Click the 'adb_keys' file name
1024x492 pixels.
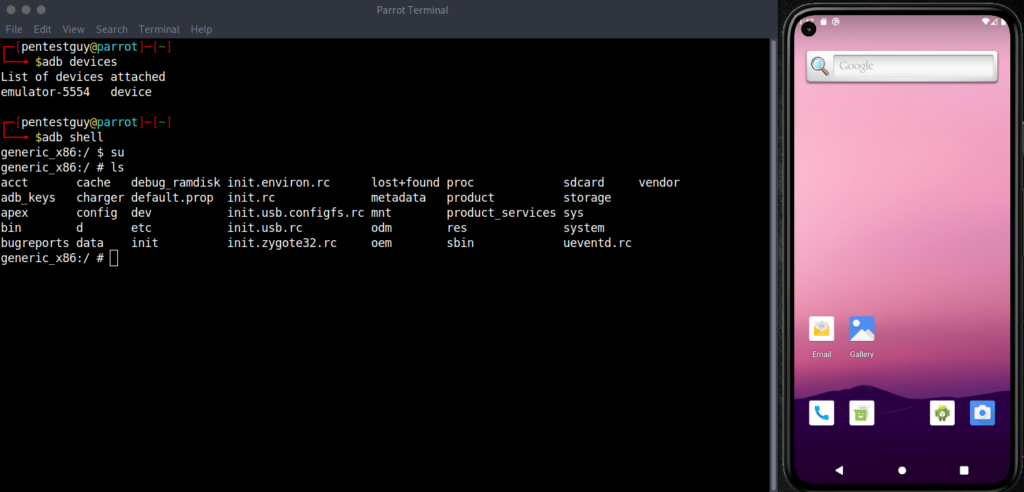click(x=28, y=198)
